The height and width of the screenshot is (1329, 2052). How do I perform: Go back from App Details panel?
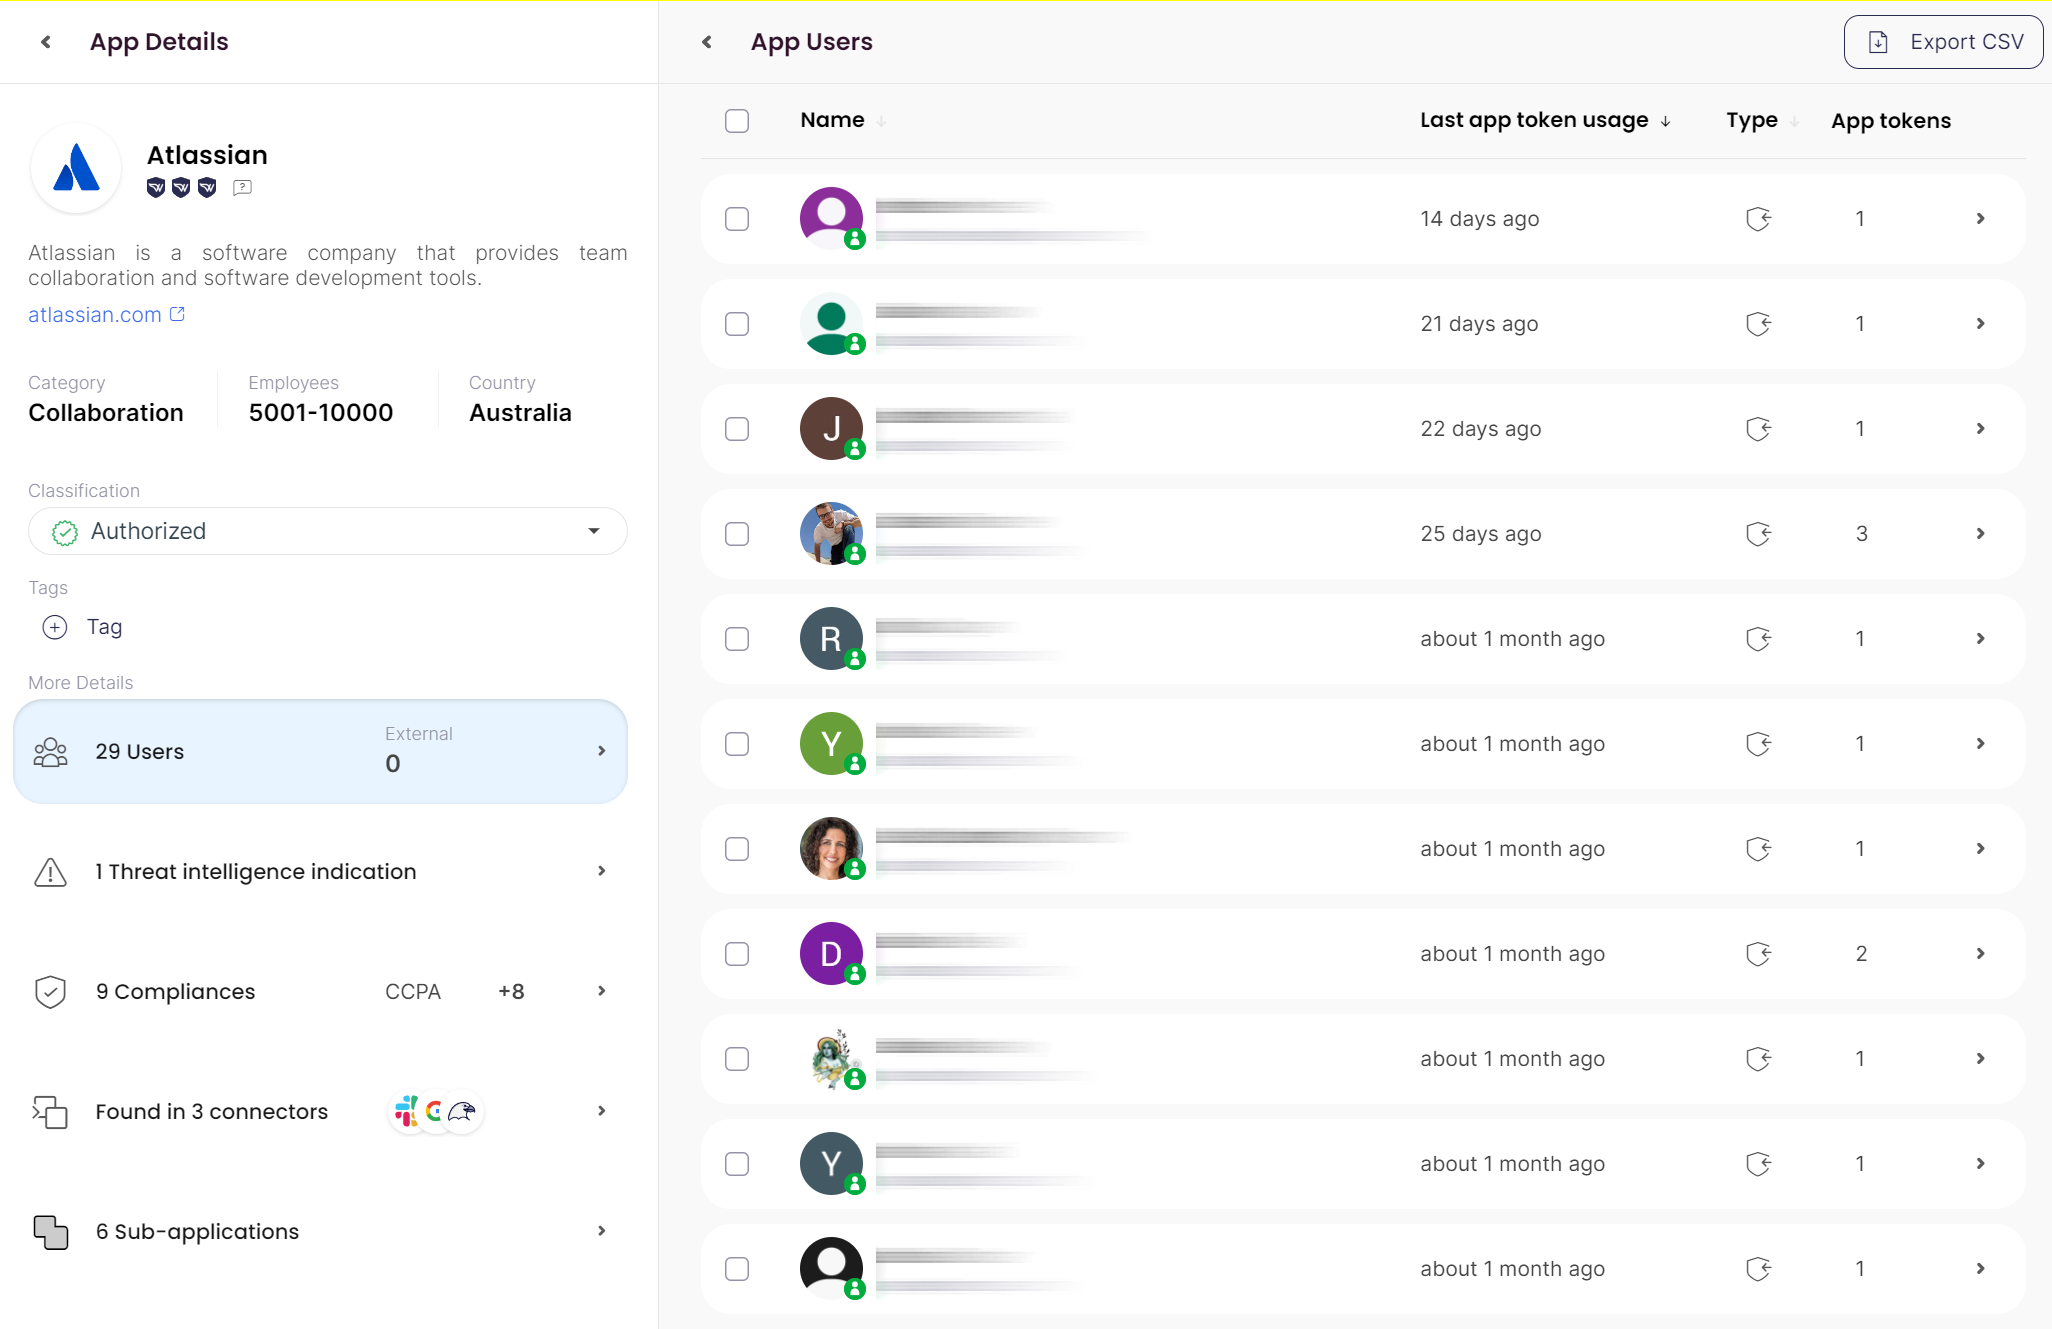point(45,42)
